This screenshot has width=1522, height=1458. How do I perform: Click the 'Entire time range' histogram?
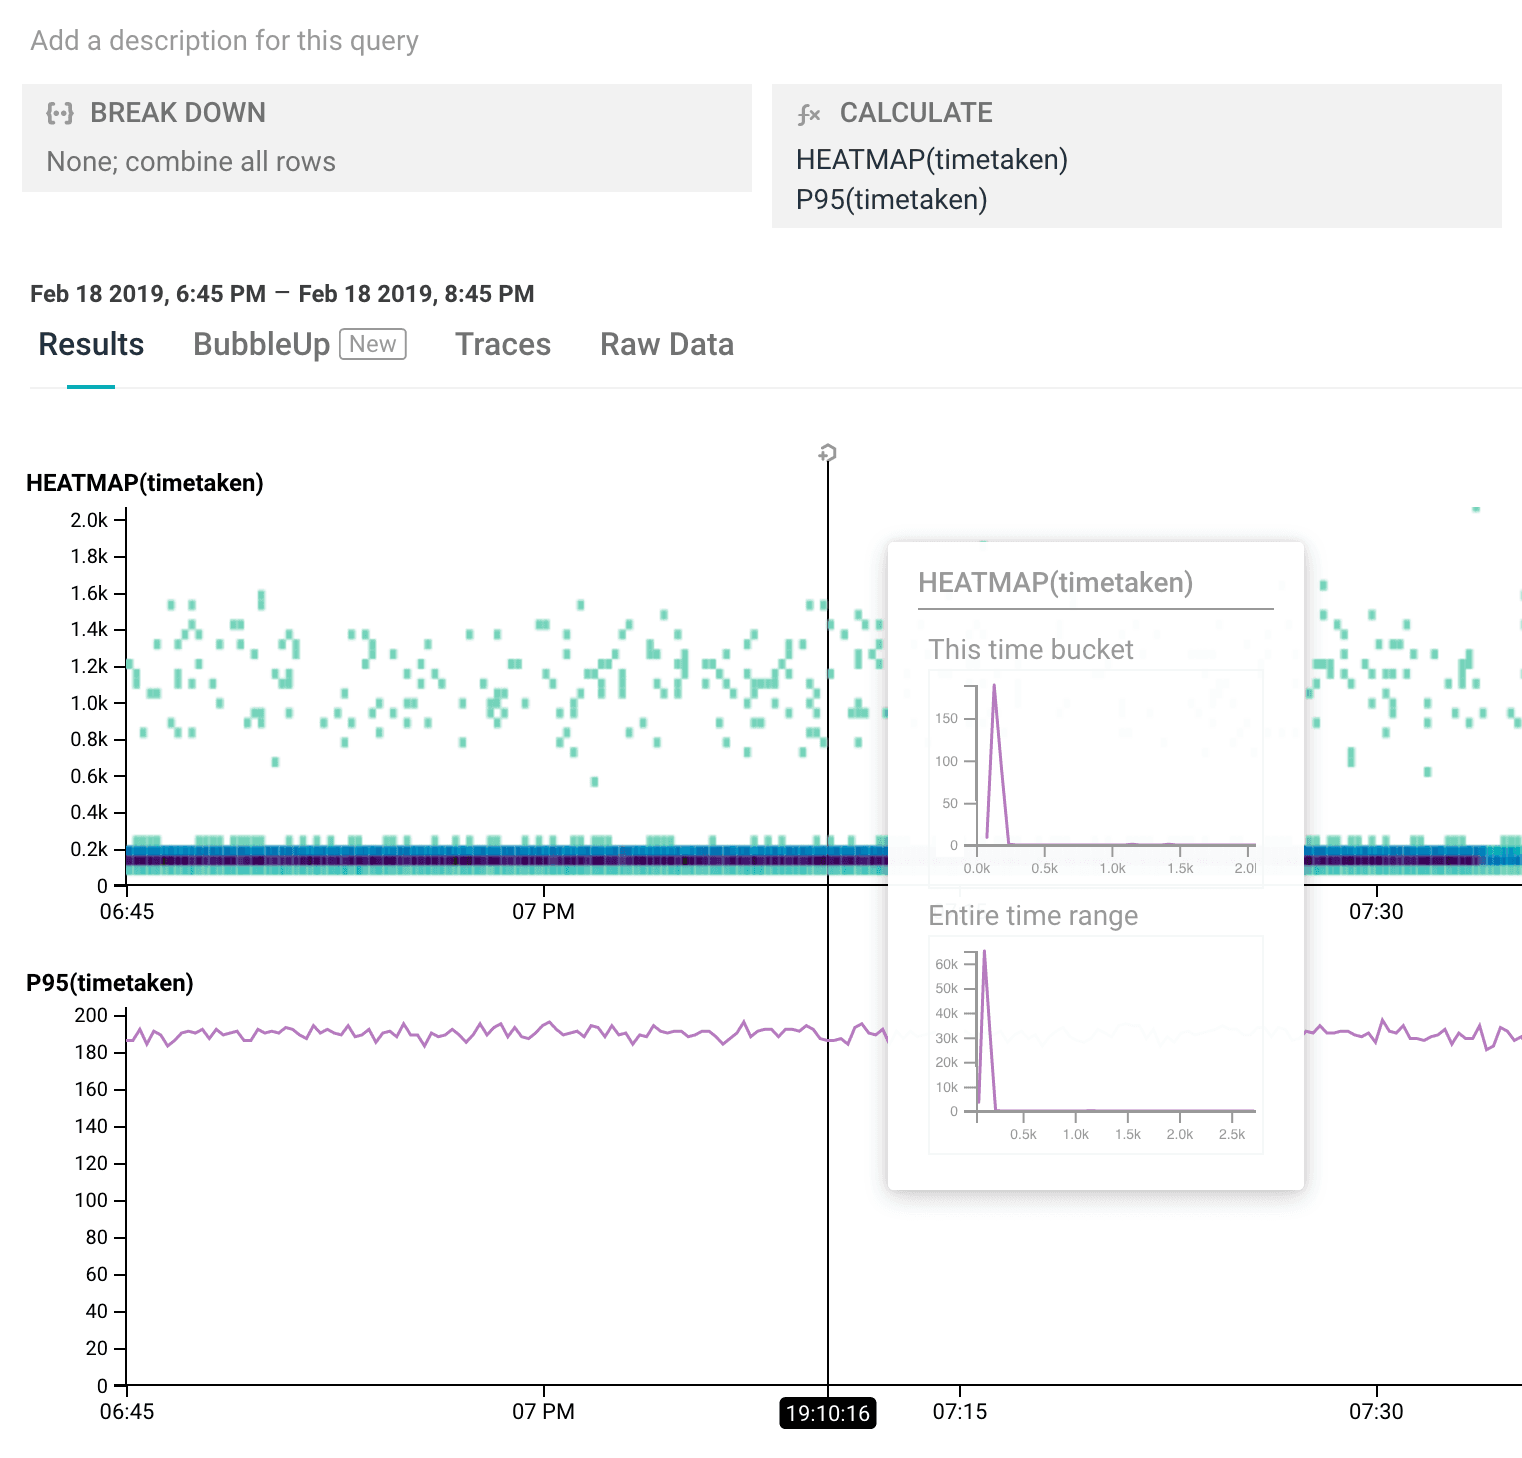(1095, 1044)
